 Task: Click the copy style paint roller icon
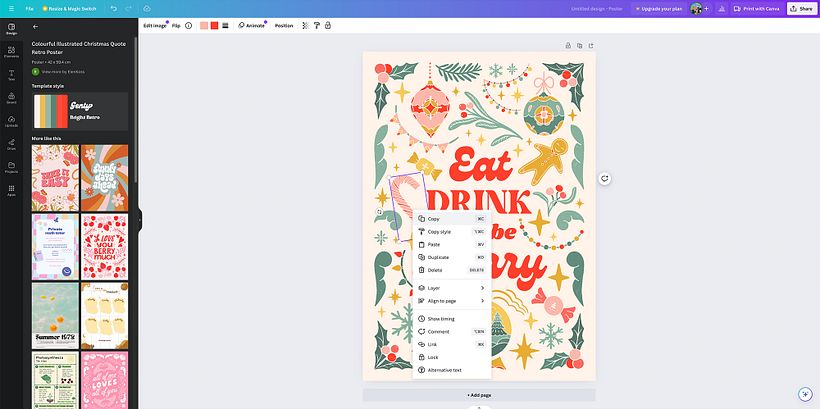click(x=317, y=25)
